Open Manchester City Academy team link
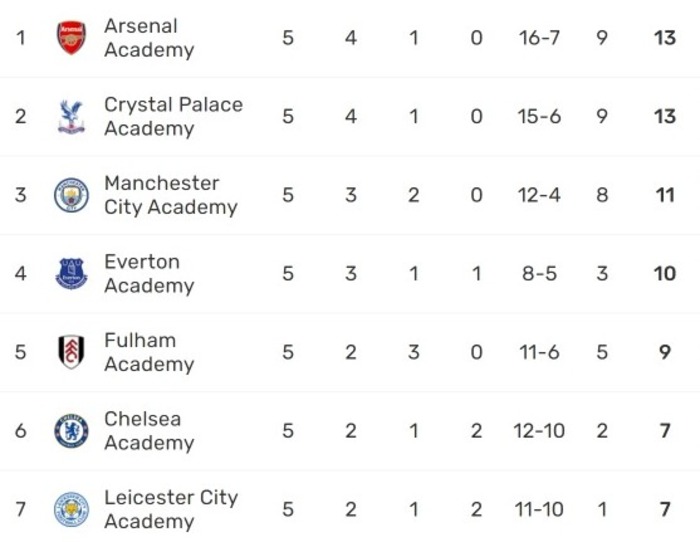 click(171, 195)
